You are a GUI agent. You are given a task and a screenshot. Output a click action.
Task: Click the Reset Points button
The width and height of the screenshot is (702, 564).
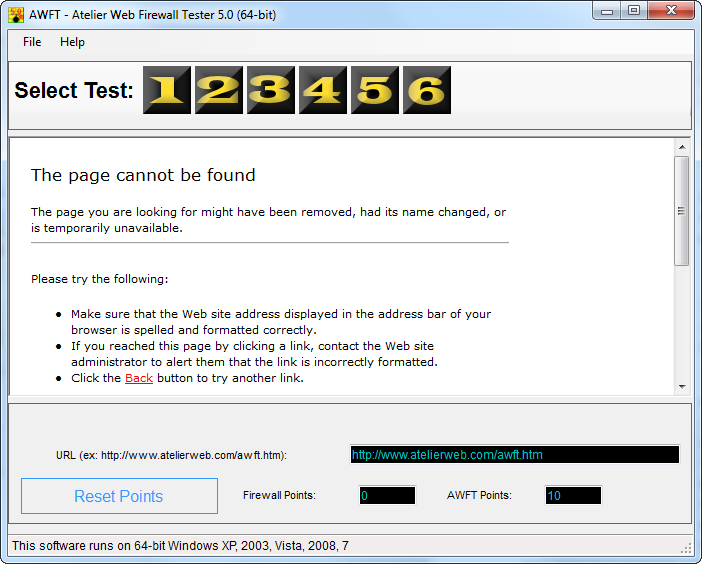pyautogui.click(x=119, y=496)
